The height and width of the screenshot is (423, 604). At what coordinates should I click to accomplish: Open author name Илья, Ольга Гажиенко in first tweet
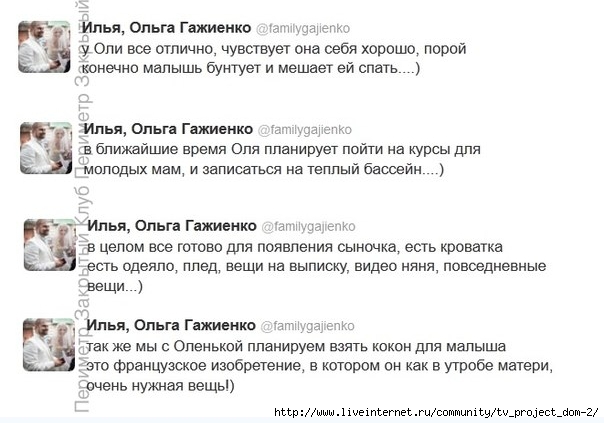tap(166, 28)
